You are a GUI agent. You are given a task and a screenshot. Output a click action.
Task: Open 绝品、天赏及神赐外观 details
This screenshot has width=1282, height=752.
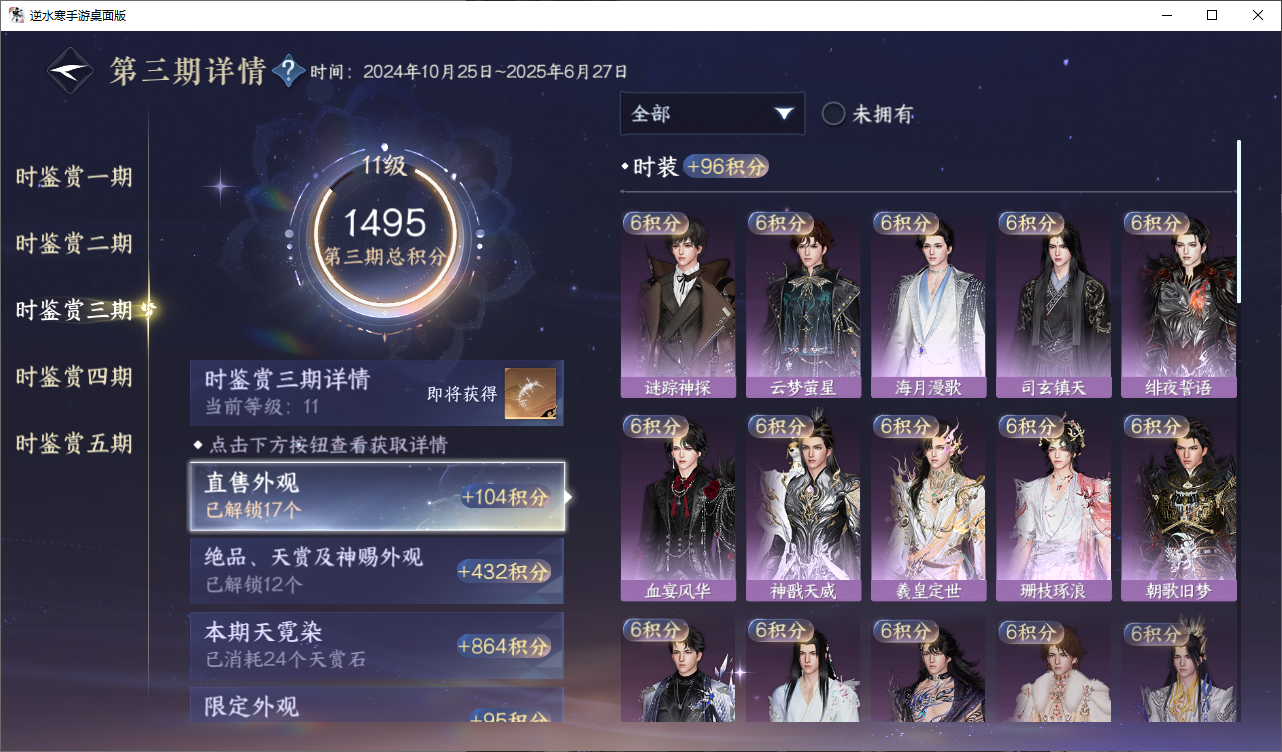[x=377, y=571]
